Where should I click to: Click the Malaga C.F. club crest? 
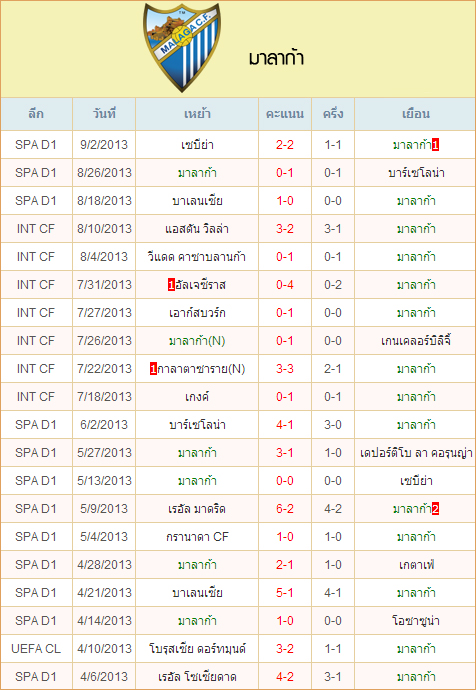182,48
